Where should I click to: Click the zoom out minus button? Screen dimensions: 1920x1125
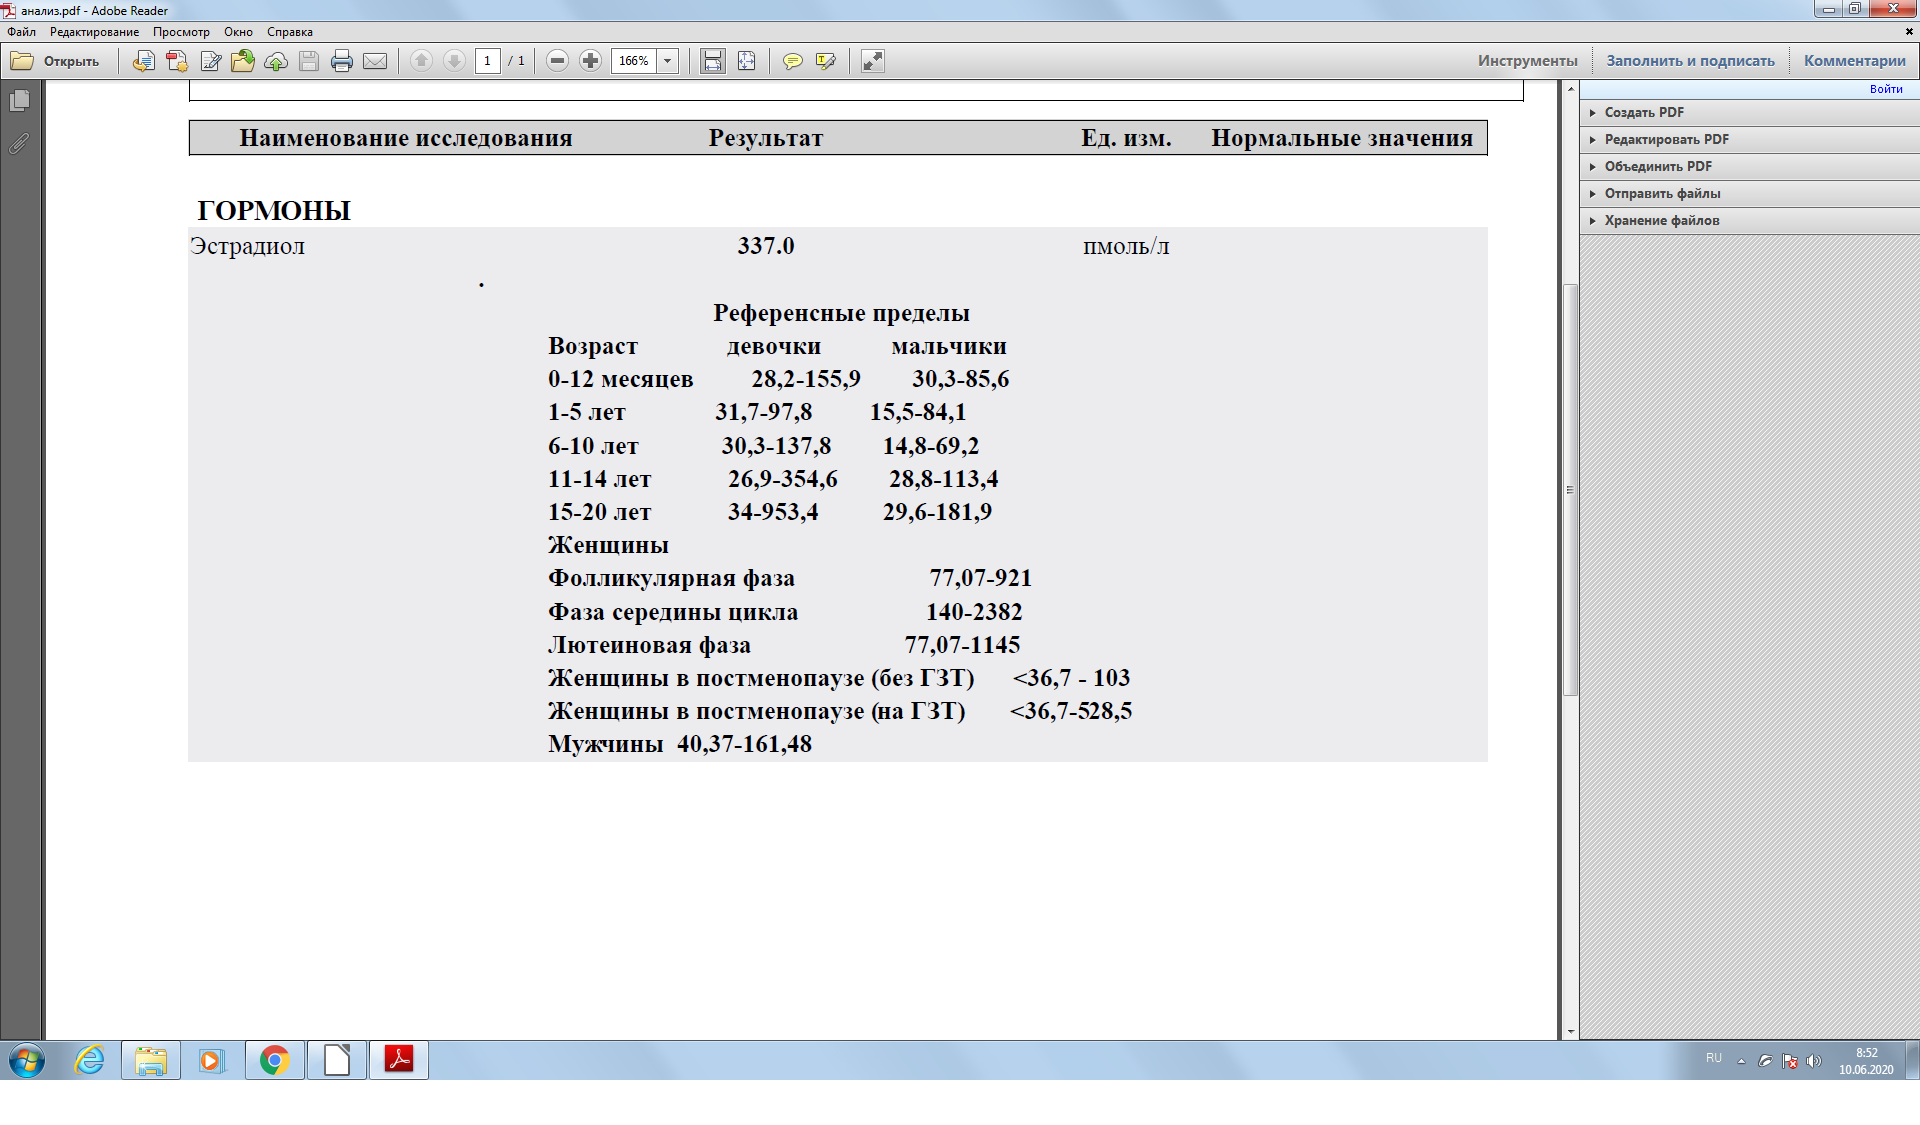558,61
